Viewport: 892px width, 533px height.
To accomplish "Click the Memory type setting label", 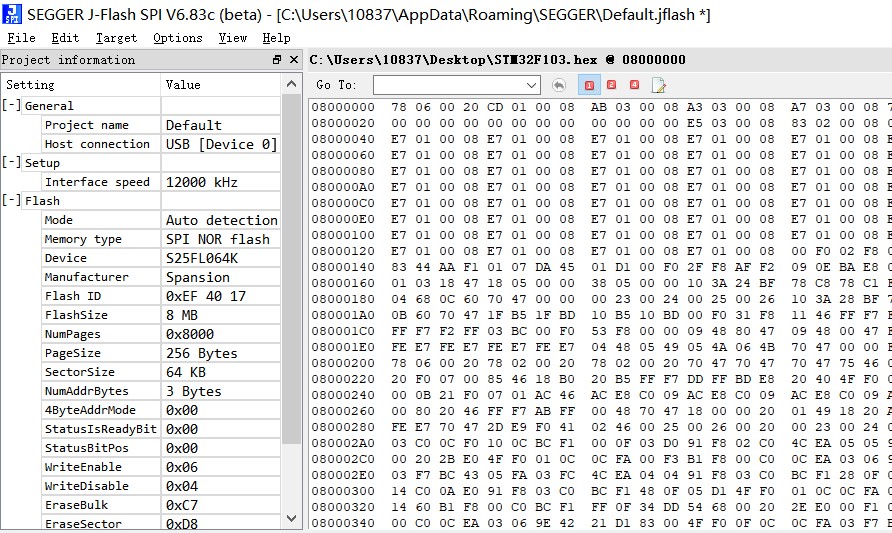I will tap(83, 239).
